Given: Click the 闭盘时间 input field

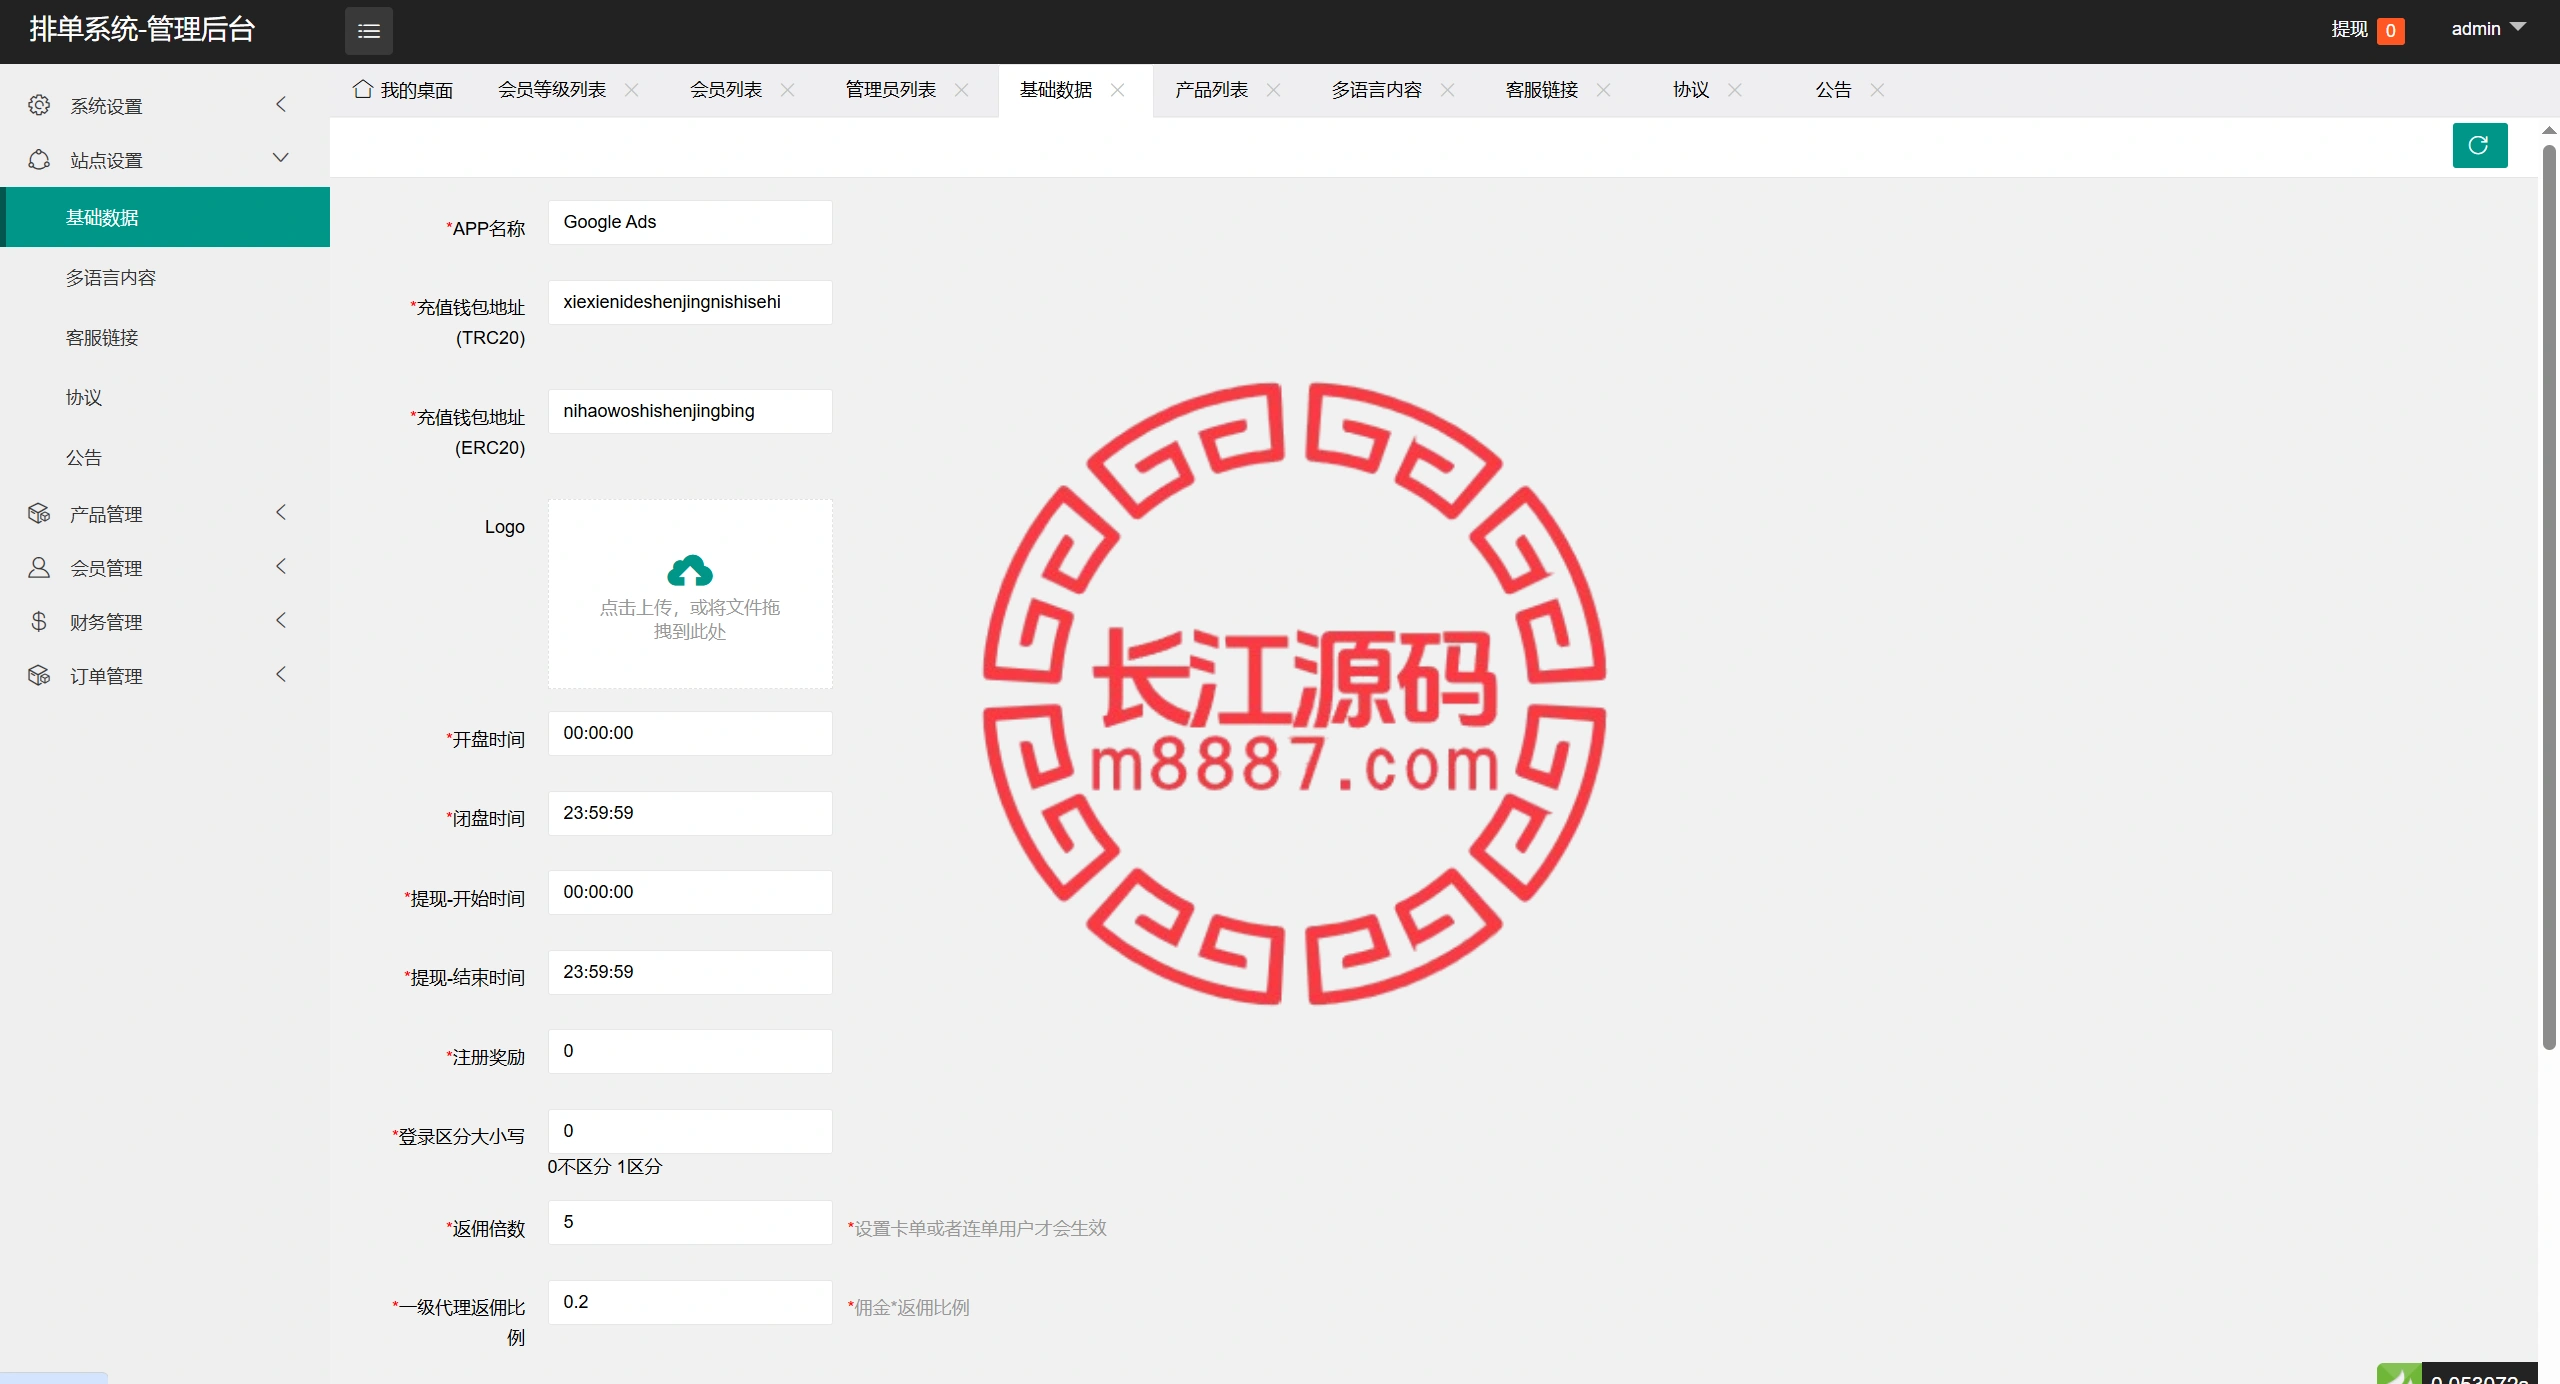Looking at the screenshot, I should point(690,813).
